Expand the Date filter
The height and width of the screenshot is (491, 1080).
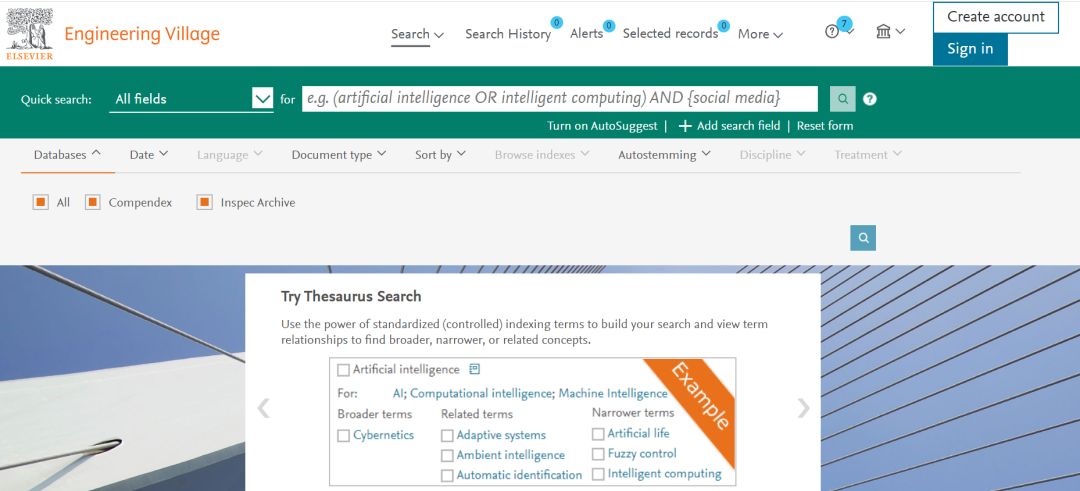[x=149, y=155]
